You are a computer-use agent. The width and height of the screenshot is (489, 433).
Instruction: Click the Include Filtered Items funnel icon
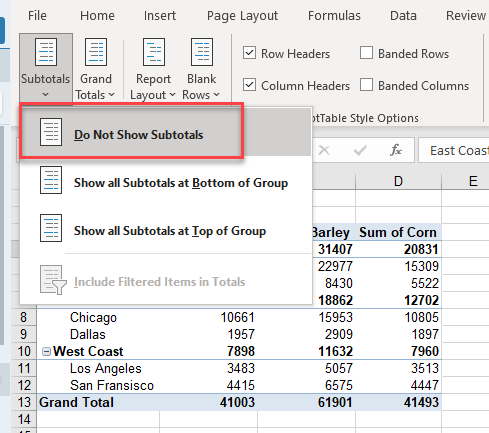click(x=53, y=280)
